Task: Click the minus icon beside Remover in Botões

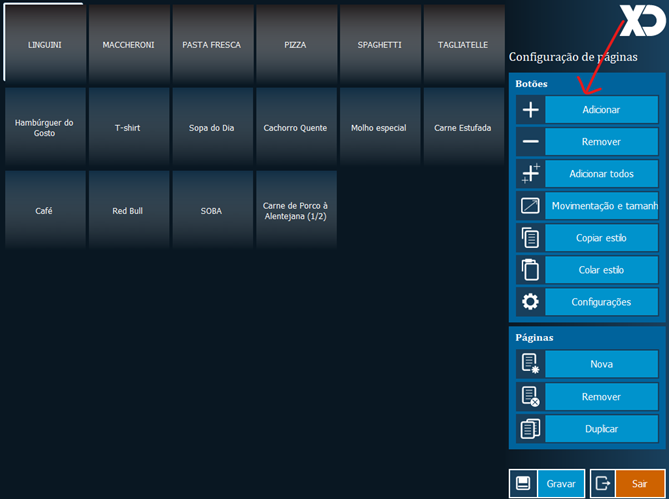Action: 530,142
